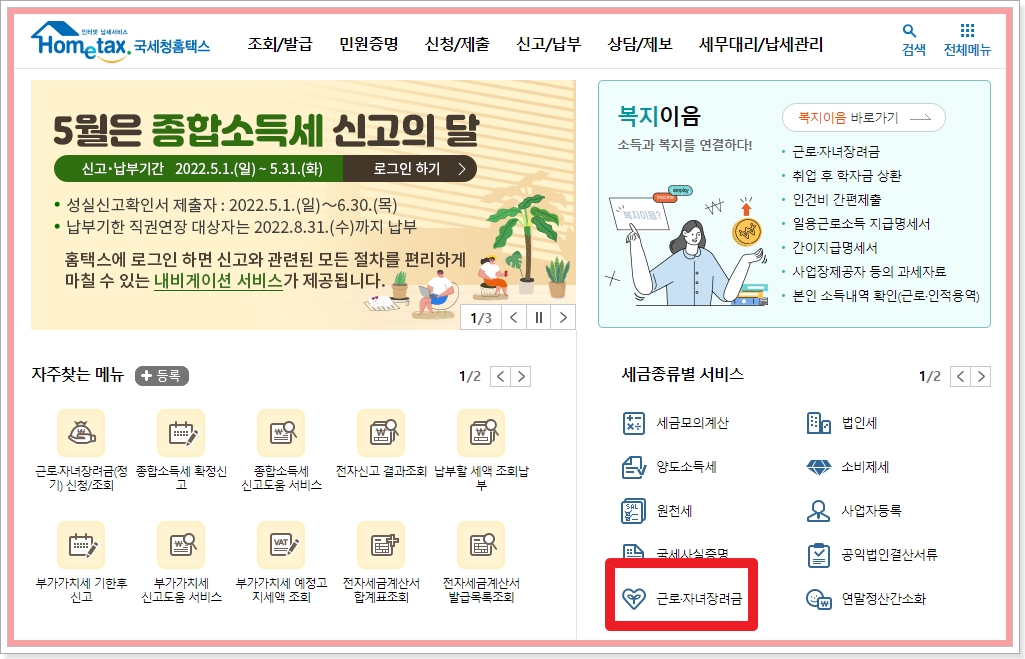This screenshot has height=659, width=1025.
Task: Open 취업 후 학자금 상환 link
Action: point(847,176)
